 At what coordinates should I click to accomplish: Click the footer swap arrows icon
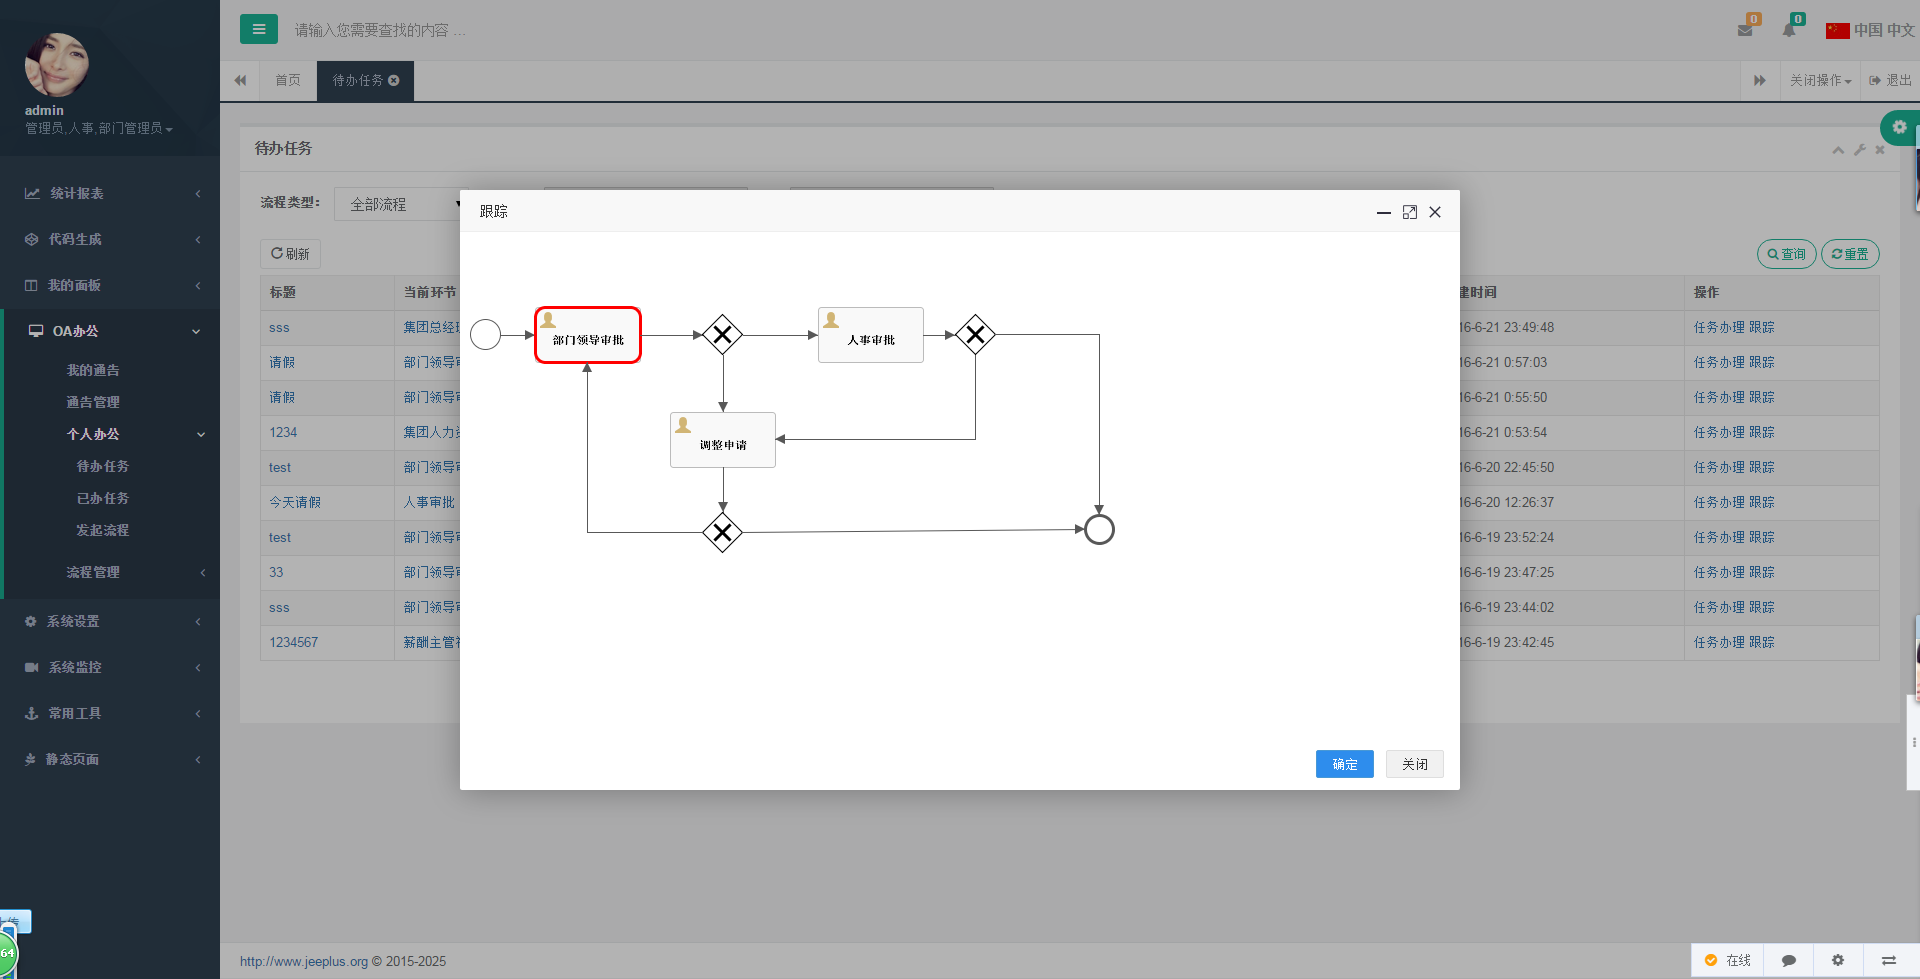(1889, 960)
